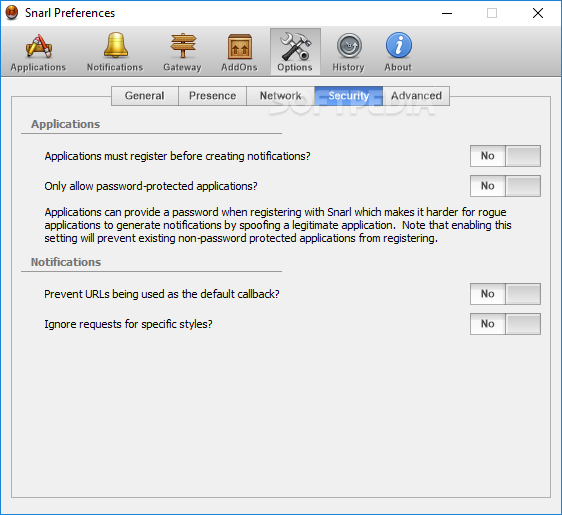Click the 'Applications' section heading

[66, 124]
